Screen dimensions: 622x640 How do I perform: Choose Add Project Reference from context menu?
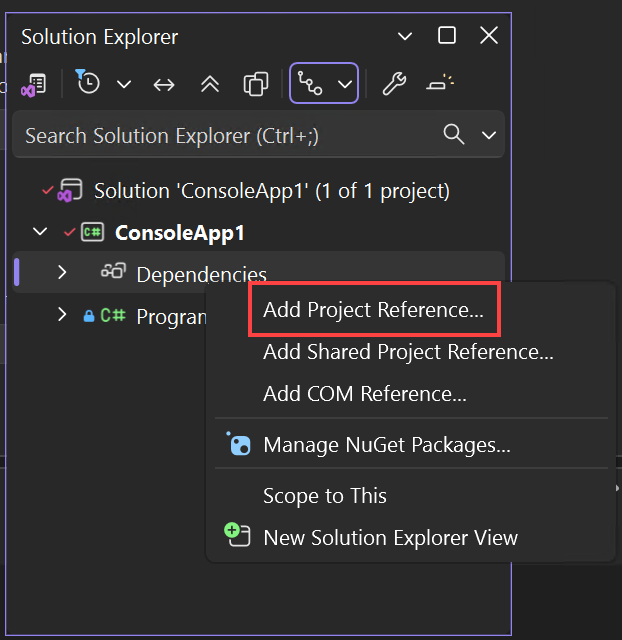click(x=373, y=310)
